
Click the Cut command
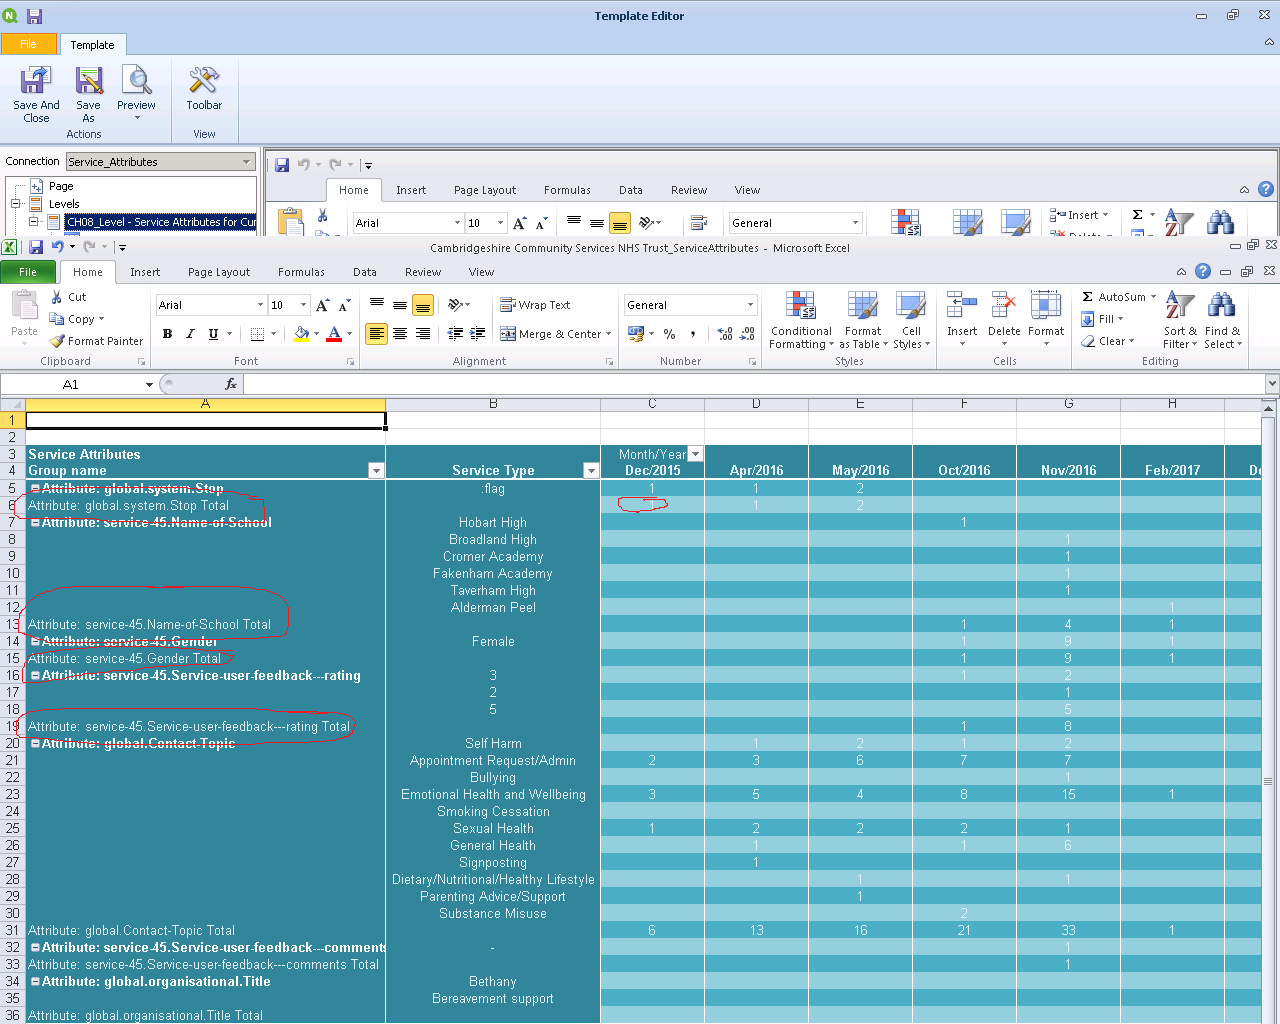point(68,297)
